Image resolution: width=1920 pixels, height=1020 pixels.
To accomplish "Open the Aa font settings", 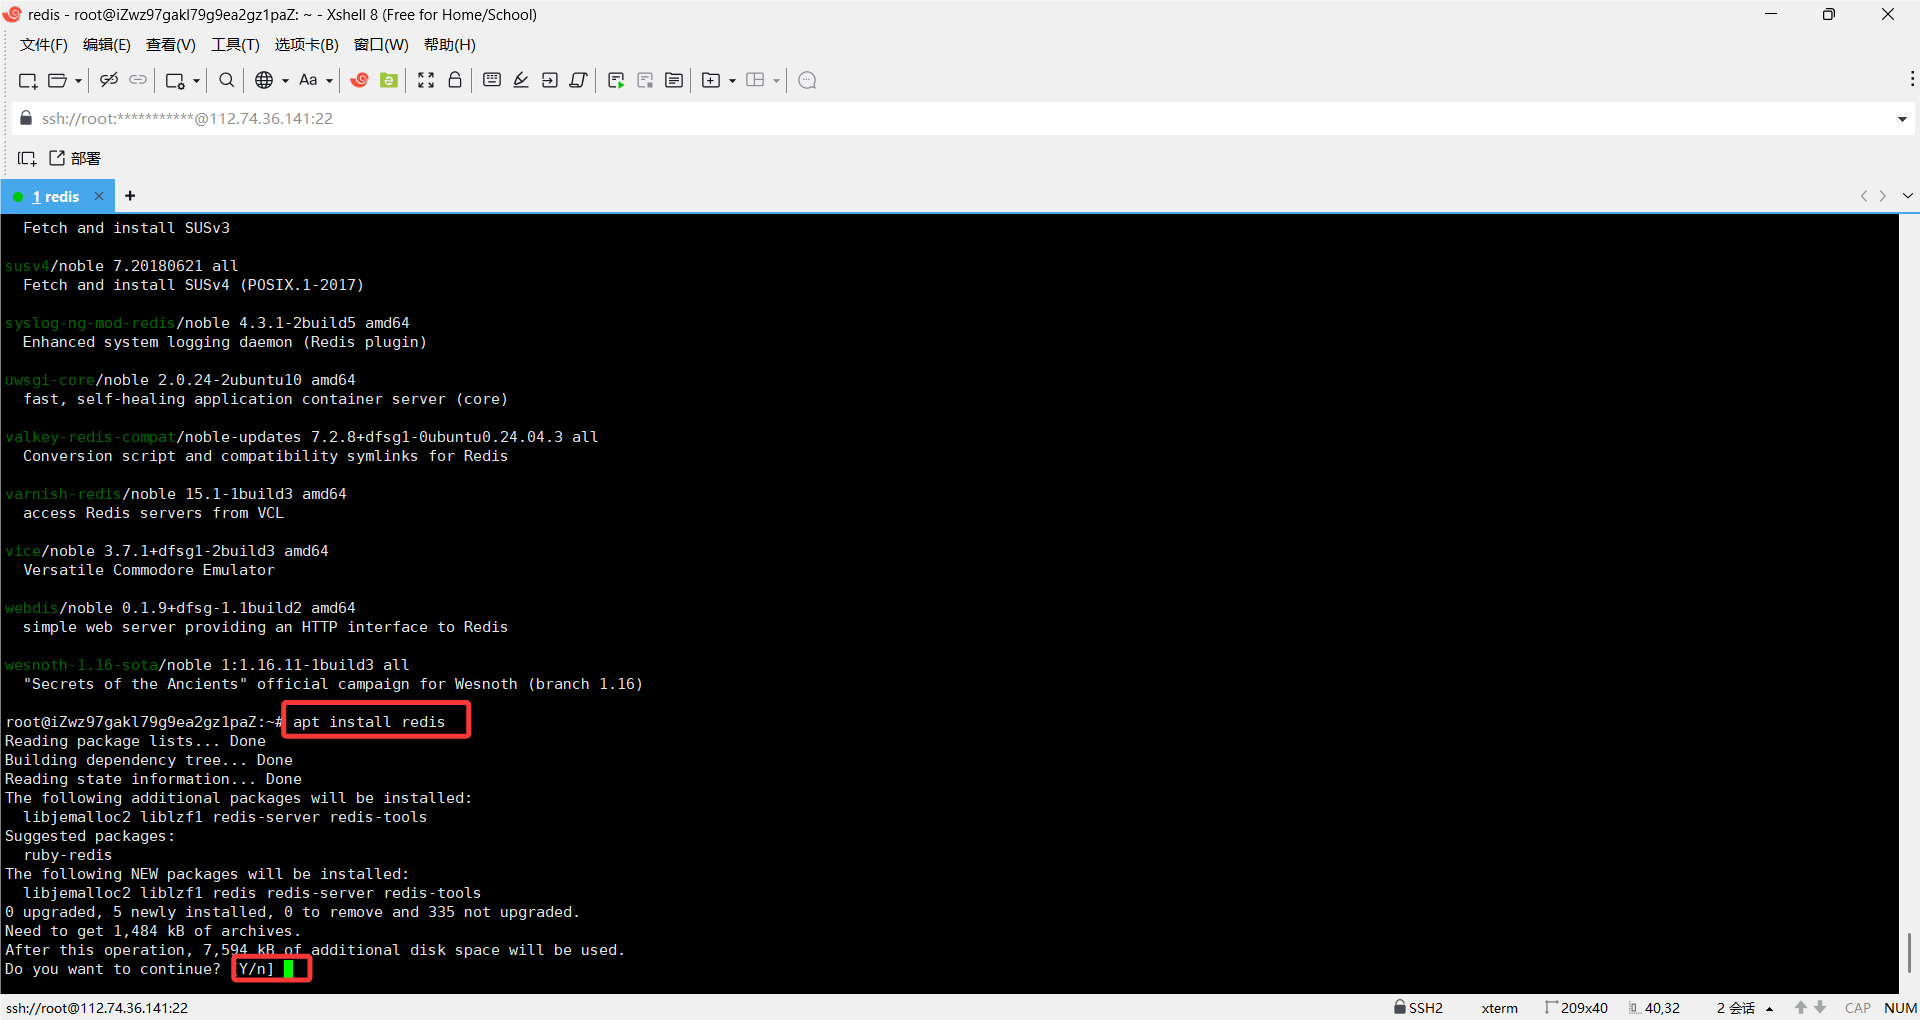I will [308, 80].
